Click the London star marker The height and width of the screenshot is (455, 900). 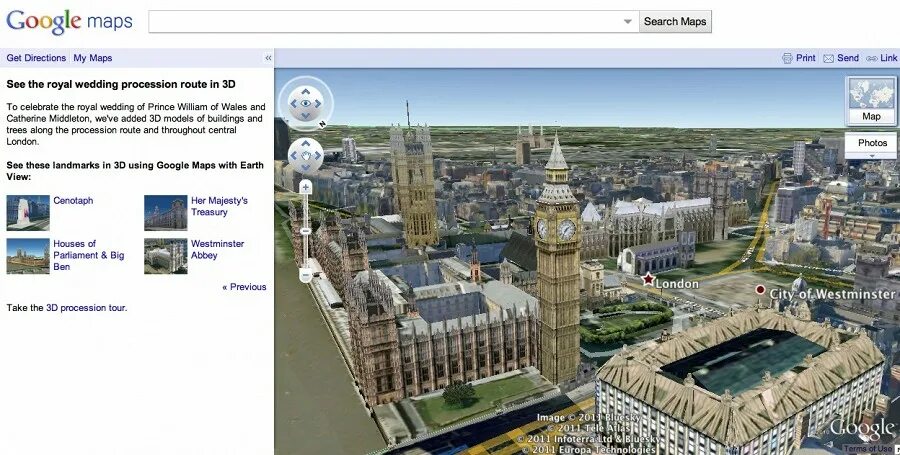click(648, 279)
